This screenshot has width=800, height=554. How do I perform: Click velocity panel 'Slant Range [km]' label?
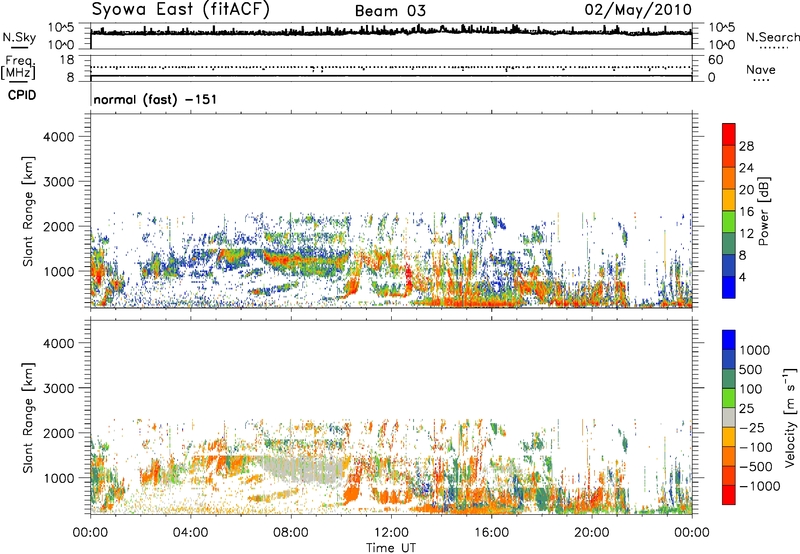28,418
